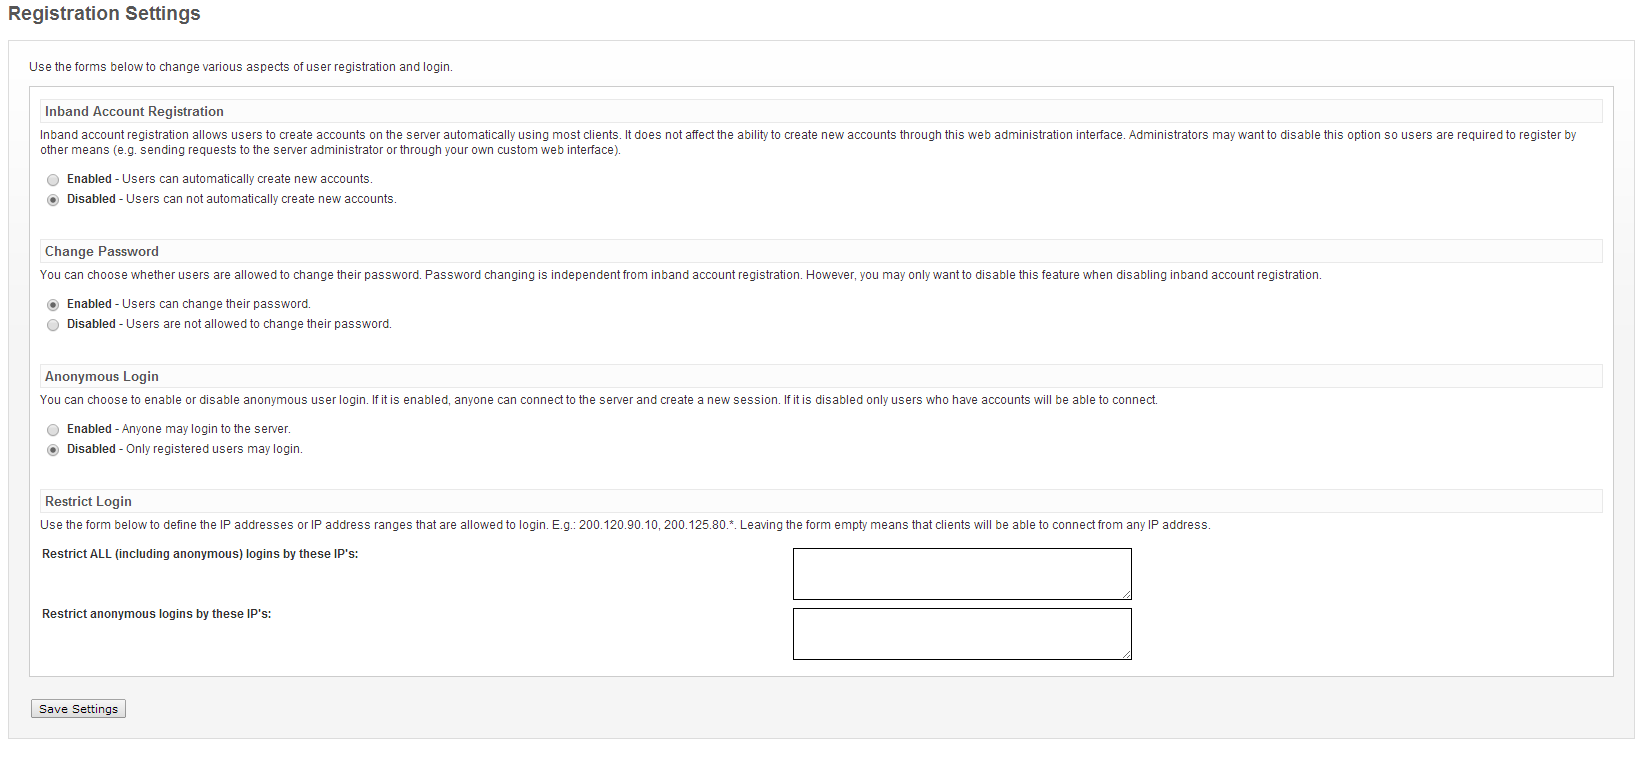
Task: Select Disabled radio for inband account registration
Action: point(53,200)
